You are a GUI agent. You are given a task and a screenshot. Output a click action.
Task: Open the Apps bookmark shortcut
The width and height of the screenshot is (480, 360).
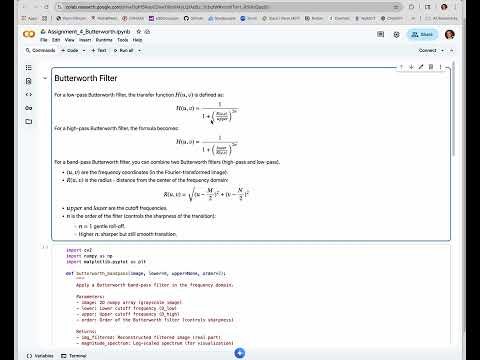point(29,18)
